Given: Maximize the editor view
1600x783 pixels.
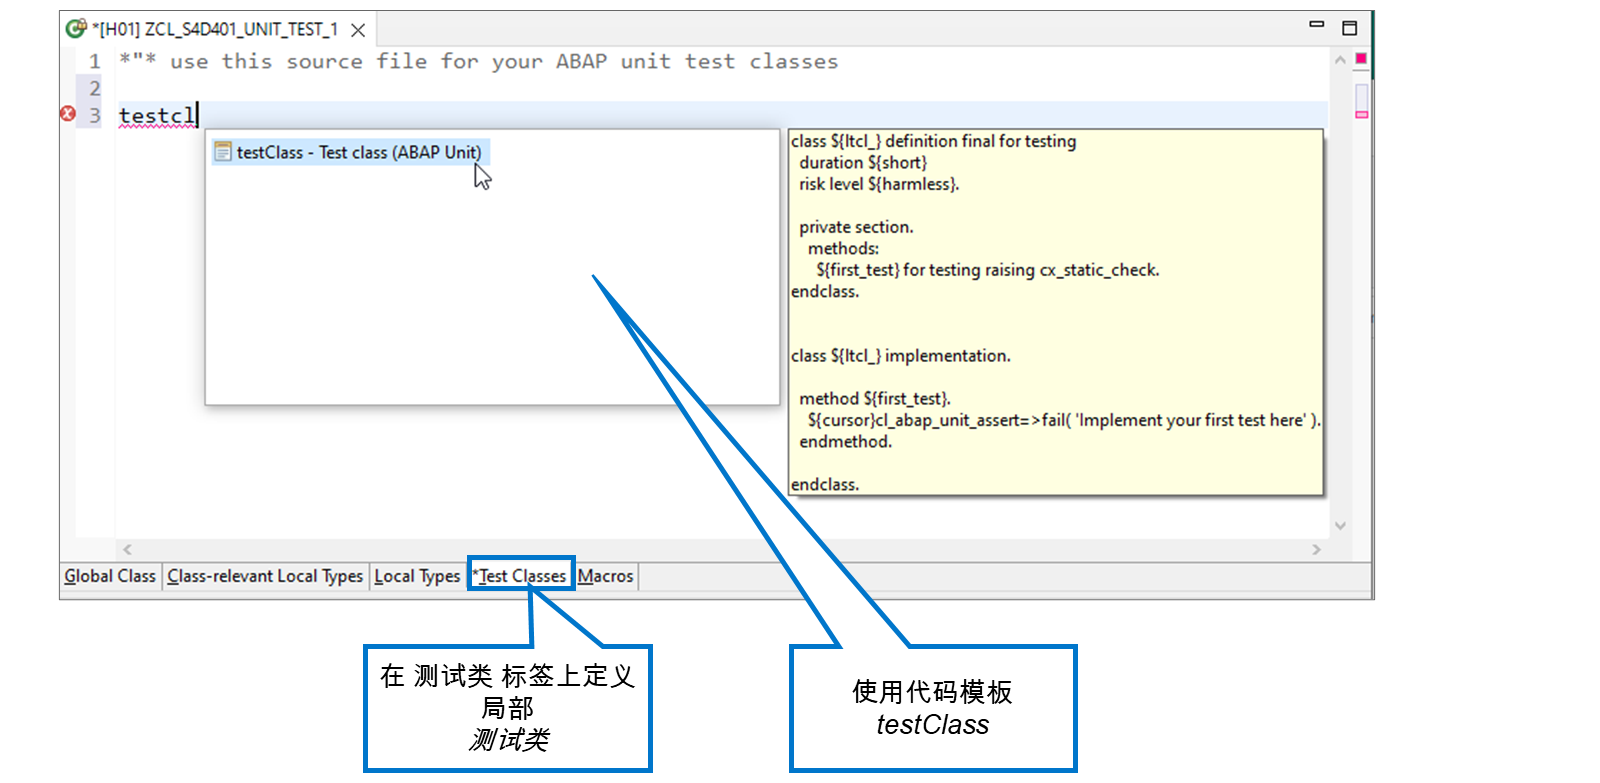Looking at the screenshot, I should [x=1349, y=27].
